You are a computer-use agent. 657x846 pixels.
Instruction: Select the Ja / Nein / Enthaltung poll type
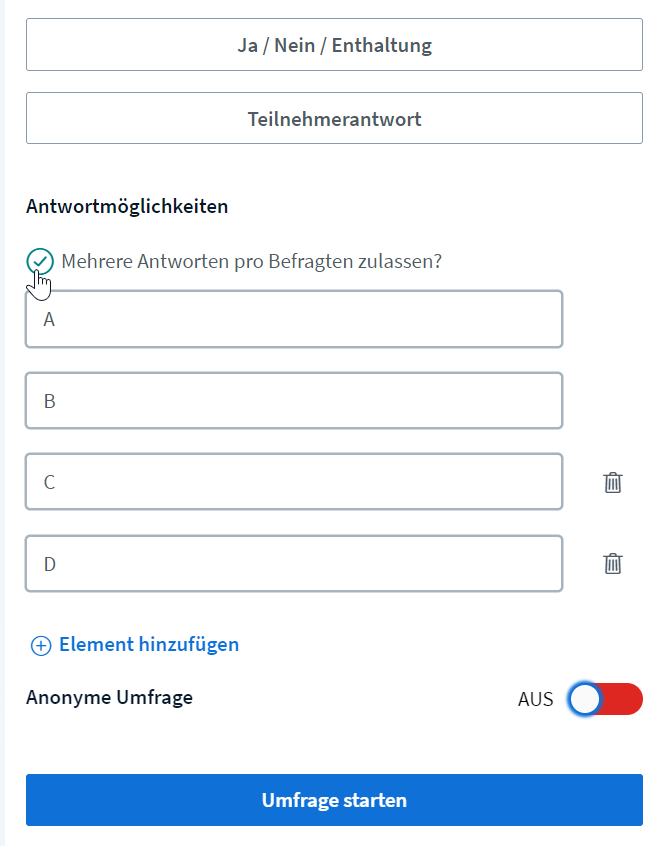(334, 45)
